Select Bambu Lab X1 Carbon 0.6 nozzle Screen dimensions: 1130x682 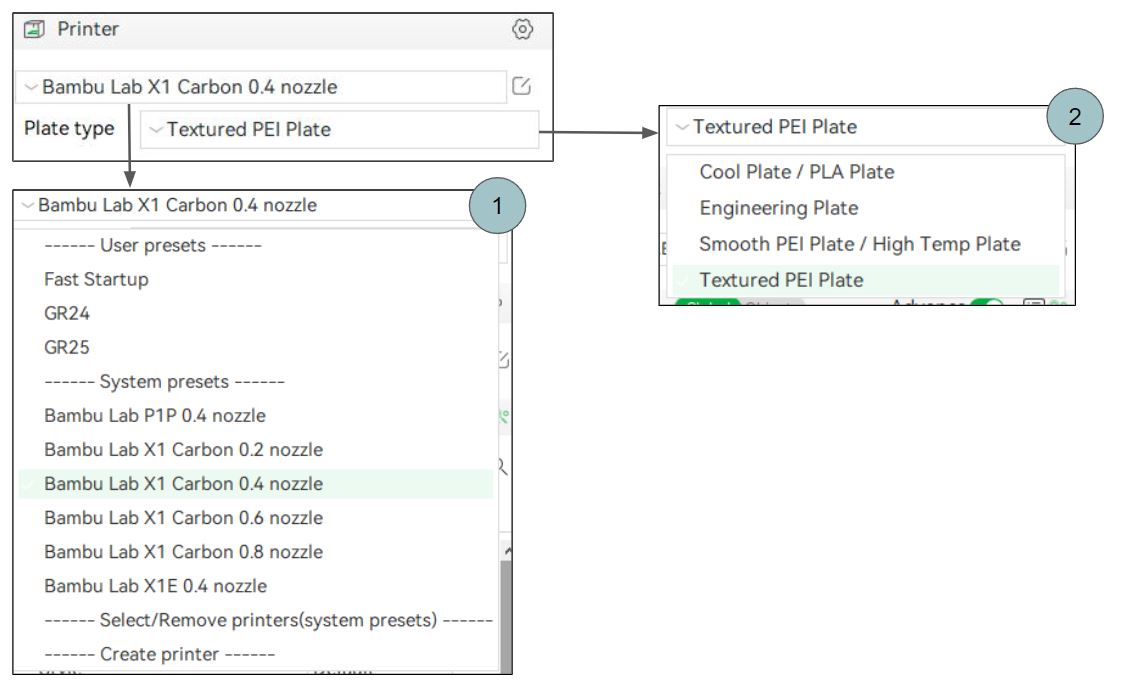(183, 517)
